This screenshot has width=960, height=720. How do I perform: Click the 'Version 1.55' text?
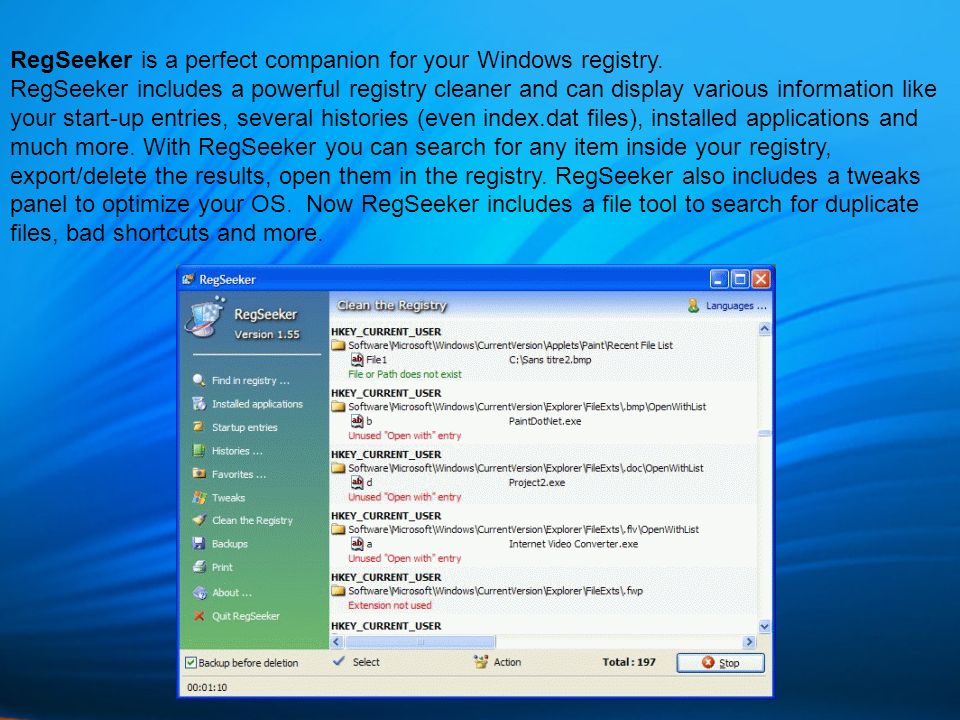[267, 335]
